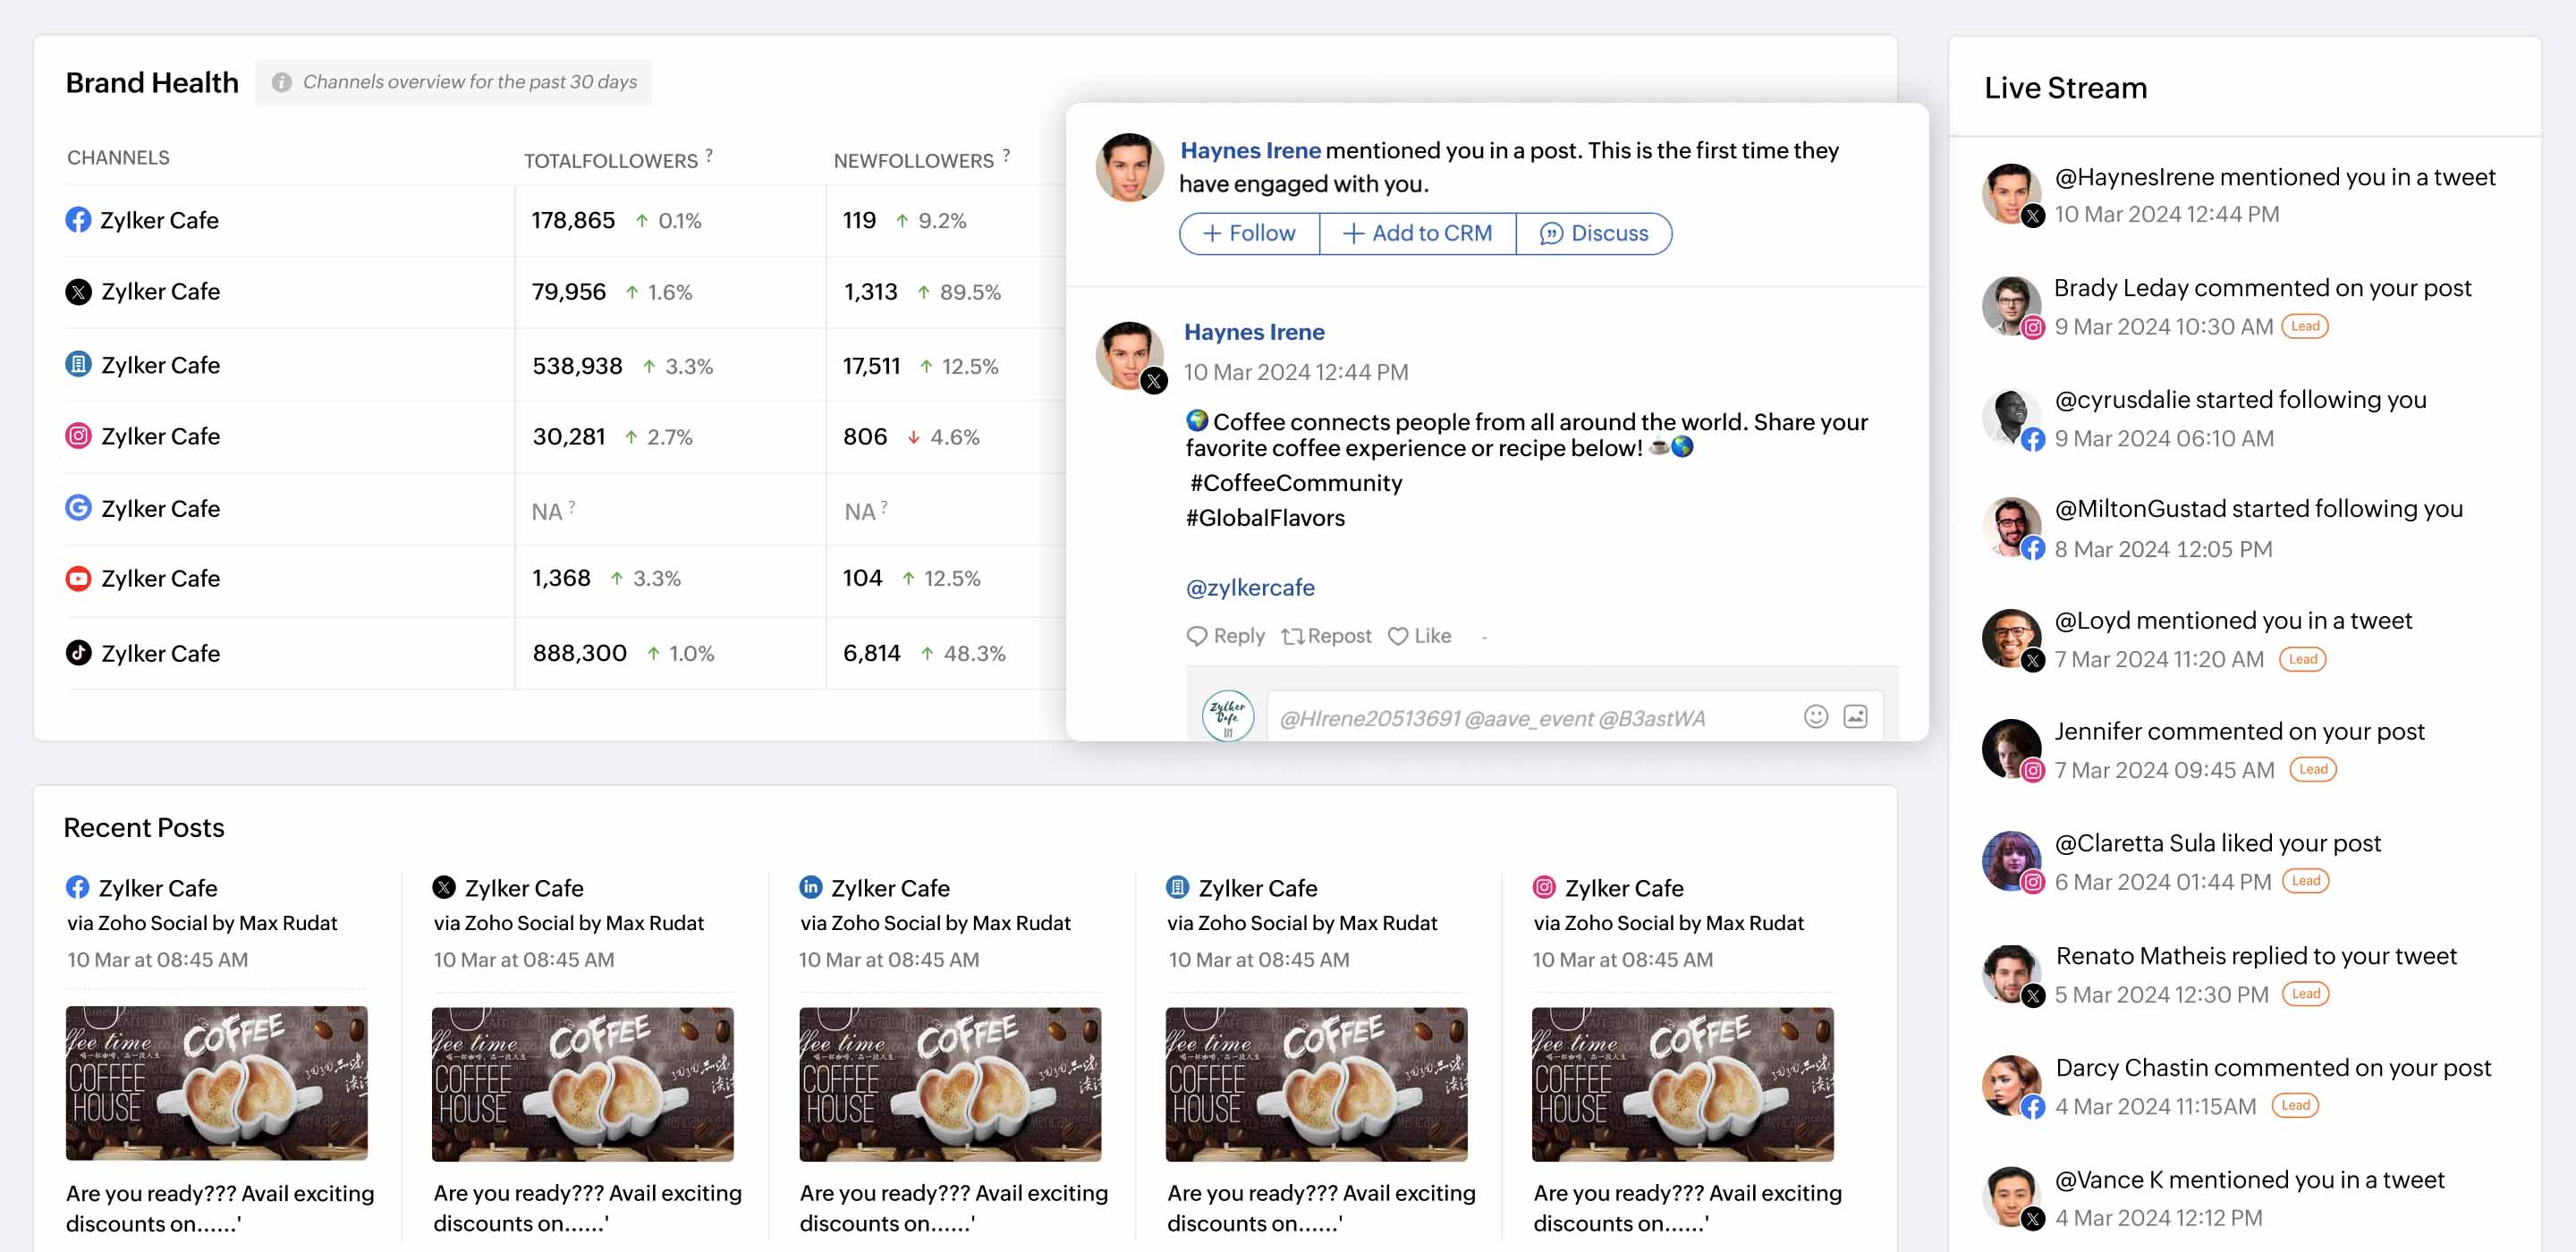Open Brady Leday's comment in Live Stream
The image size is (2576, 1252).
click(2262, 288)
